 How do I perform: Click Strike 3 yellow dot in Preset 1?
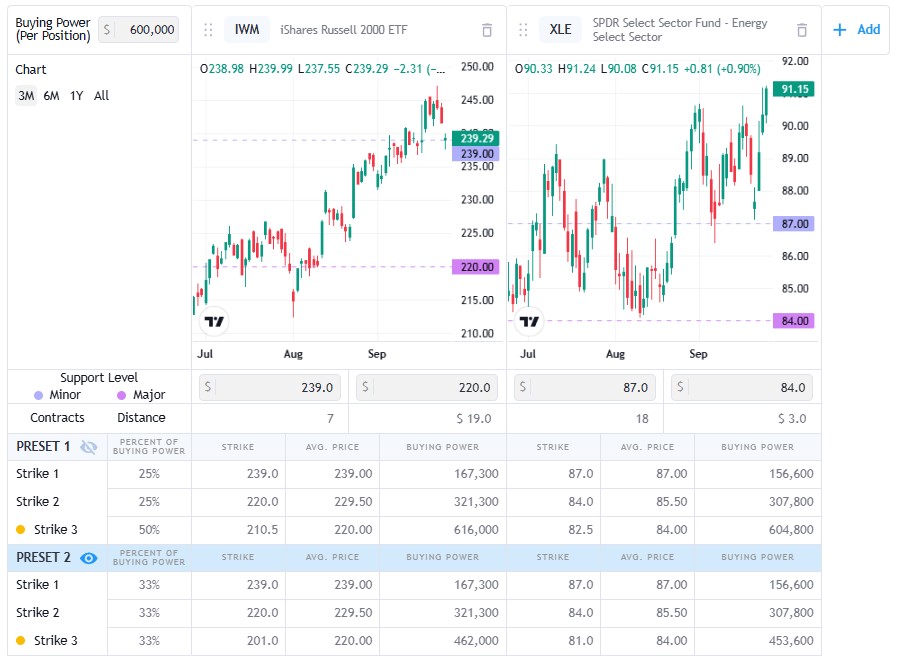point(21,530)
